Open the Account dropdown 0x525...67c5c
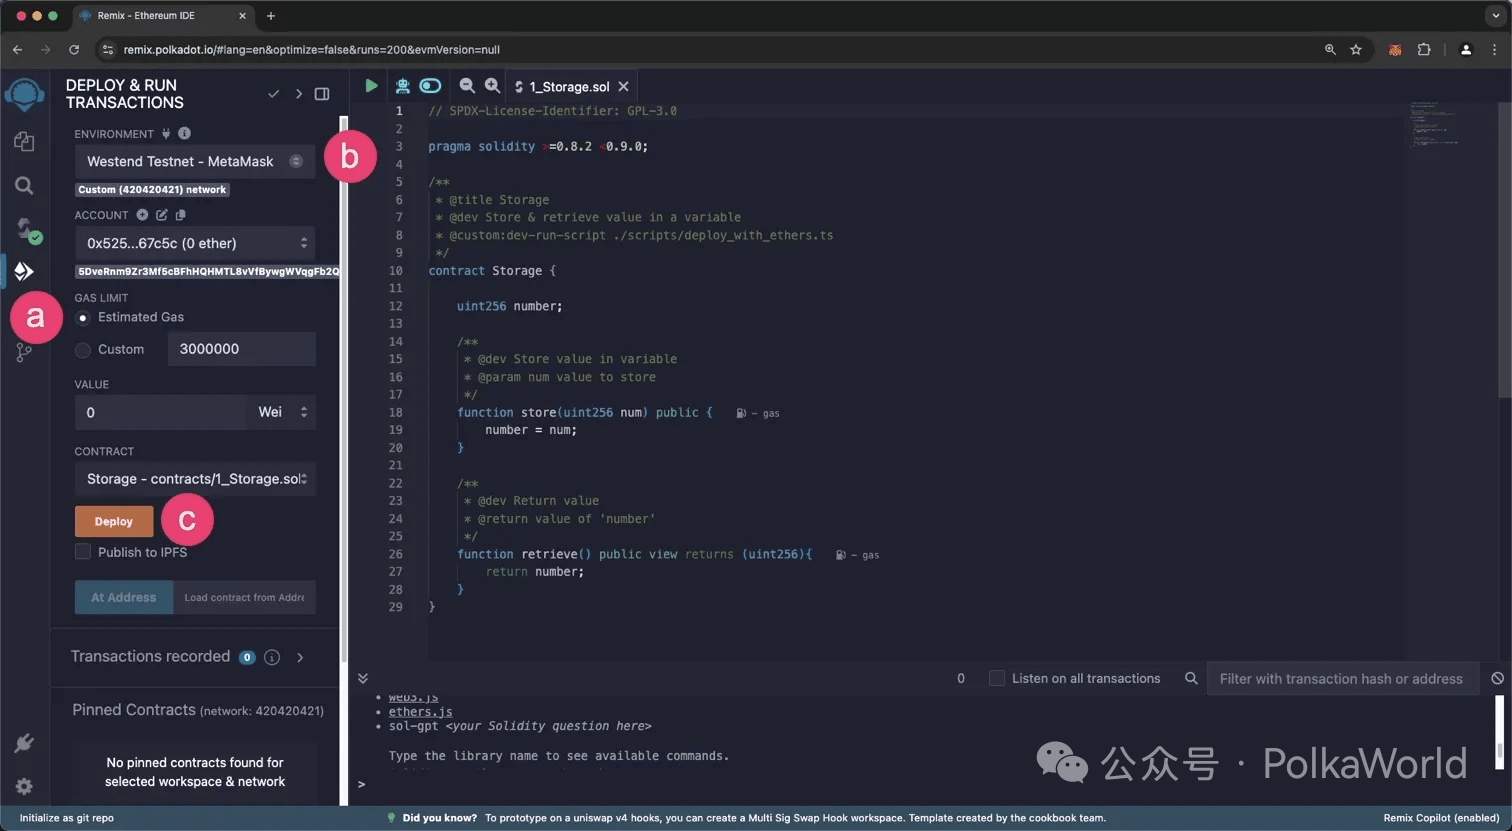Viewport: 1512px width, 831px height. point(195,243)
